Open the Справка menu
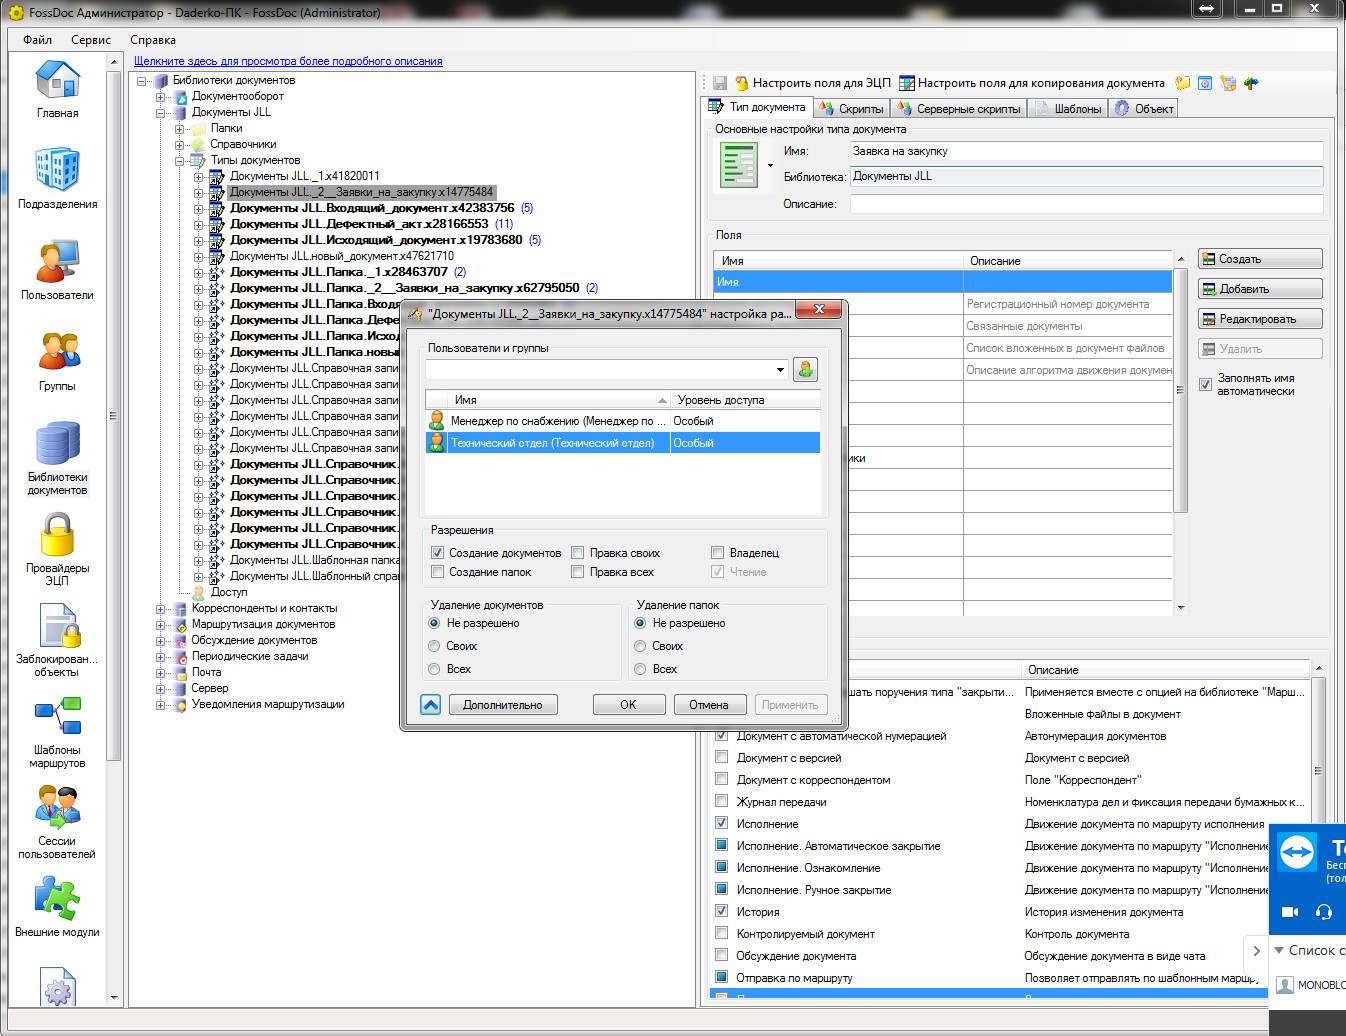1346x1036 pixels. [153, 40]
